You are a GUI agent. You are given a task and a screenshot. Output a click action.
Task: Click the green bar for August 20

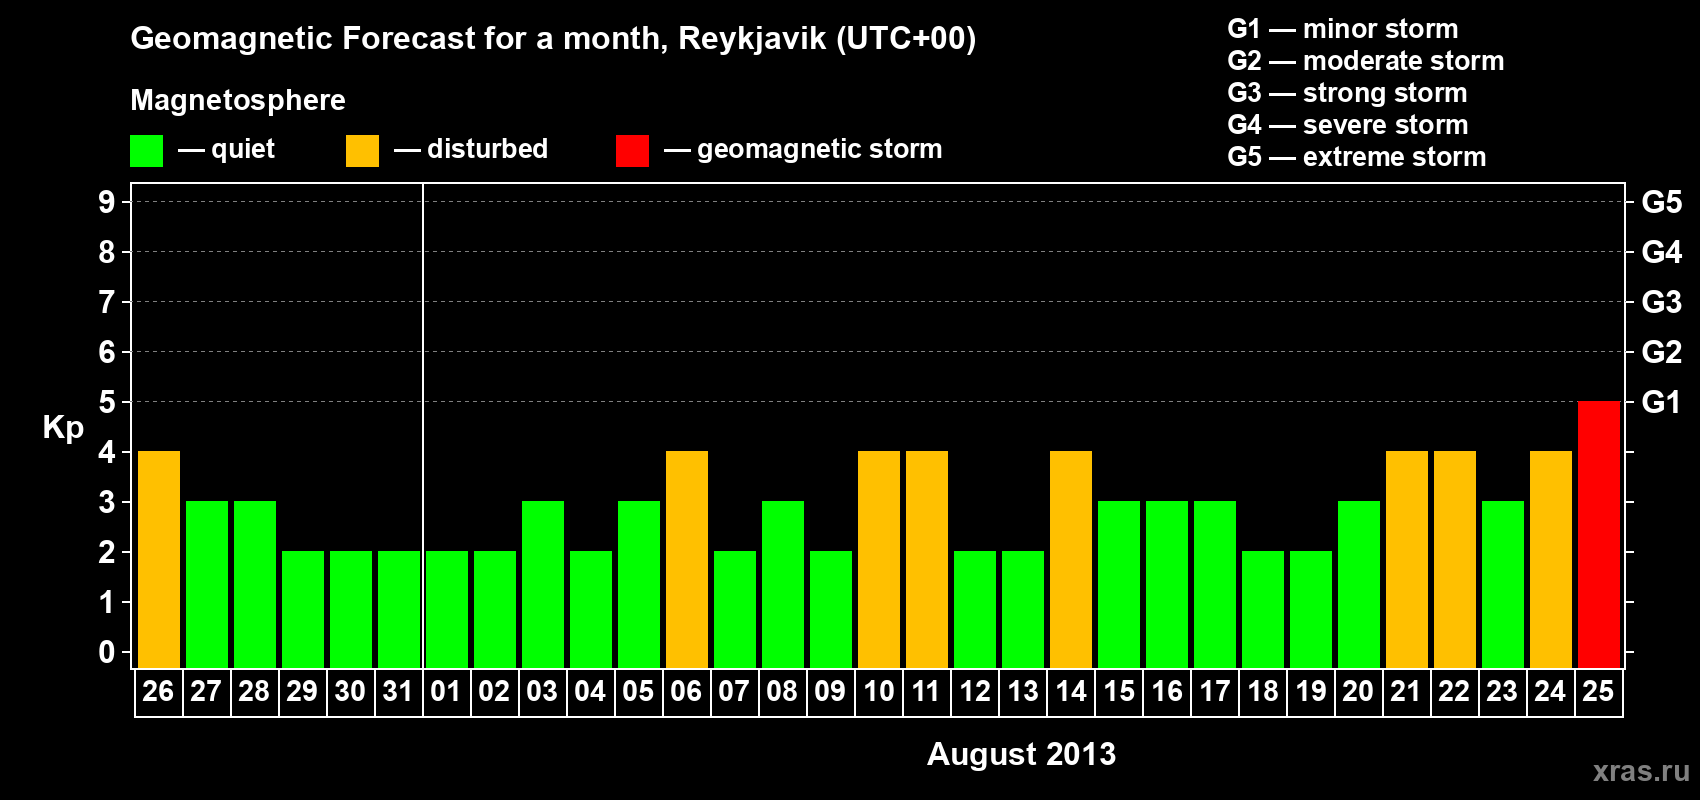pos(1359,584)
